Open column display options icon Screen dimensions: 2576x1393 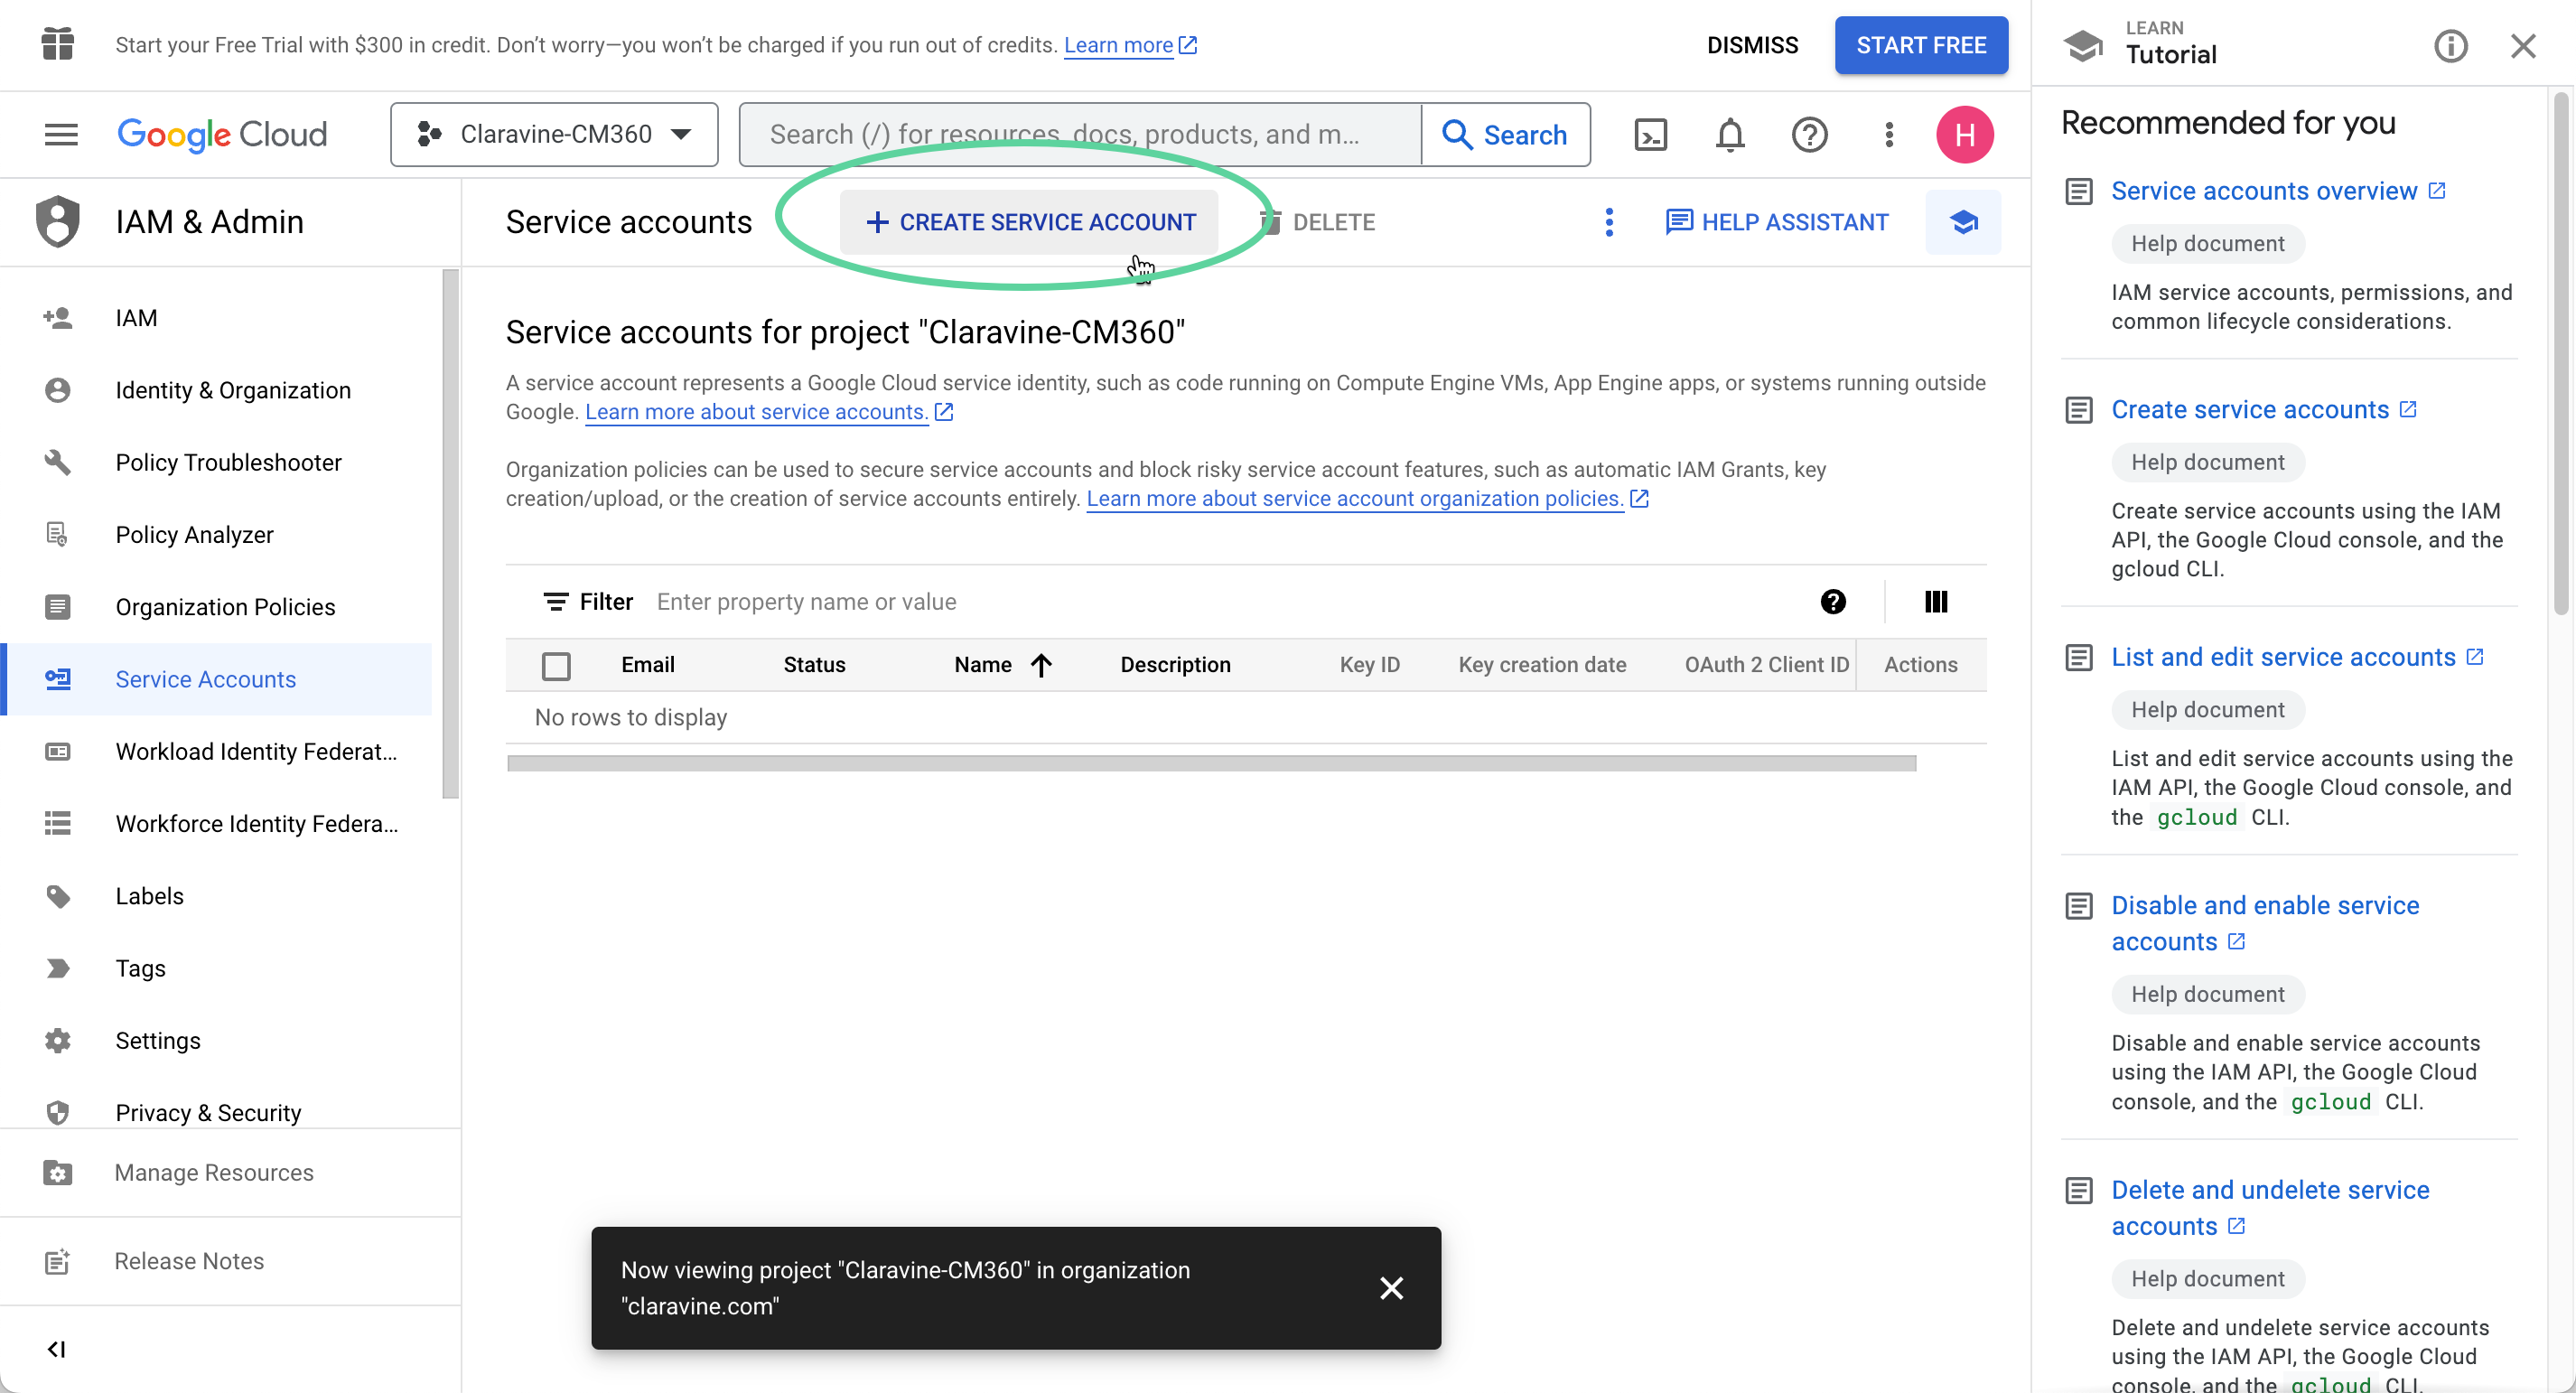click(x=1935, y=602)
